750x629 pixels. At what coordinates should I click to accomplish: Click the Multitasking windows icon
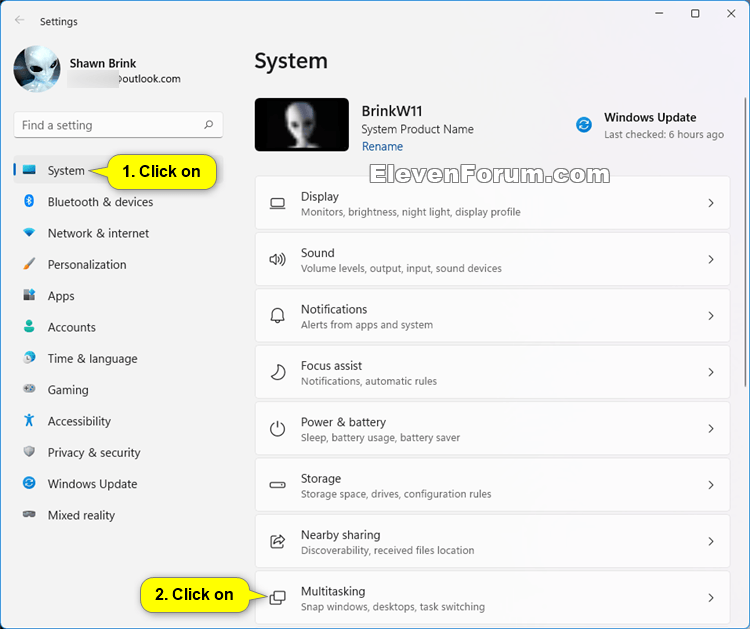(x=277, y=598)
